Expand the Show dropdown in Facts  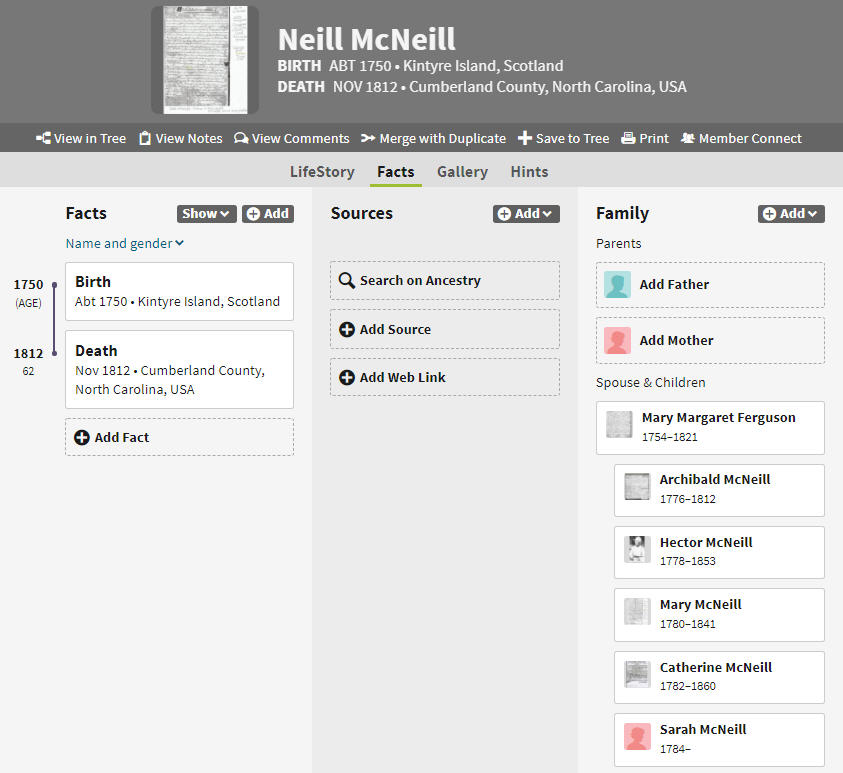pos(206,213)
